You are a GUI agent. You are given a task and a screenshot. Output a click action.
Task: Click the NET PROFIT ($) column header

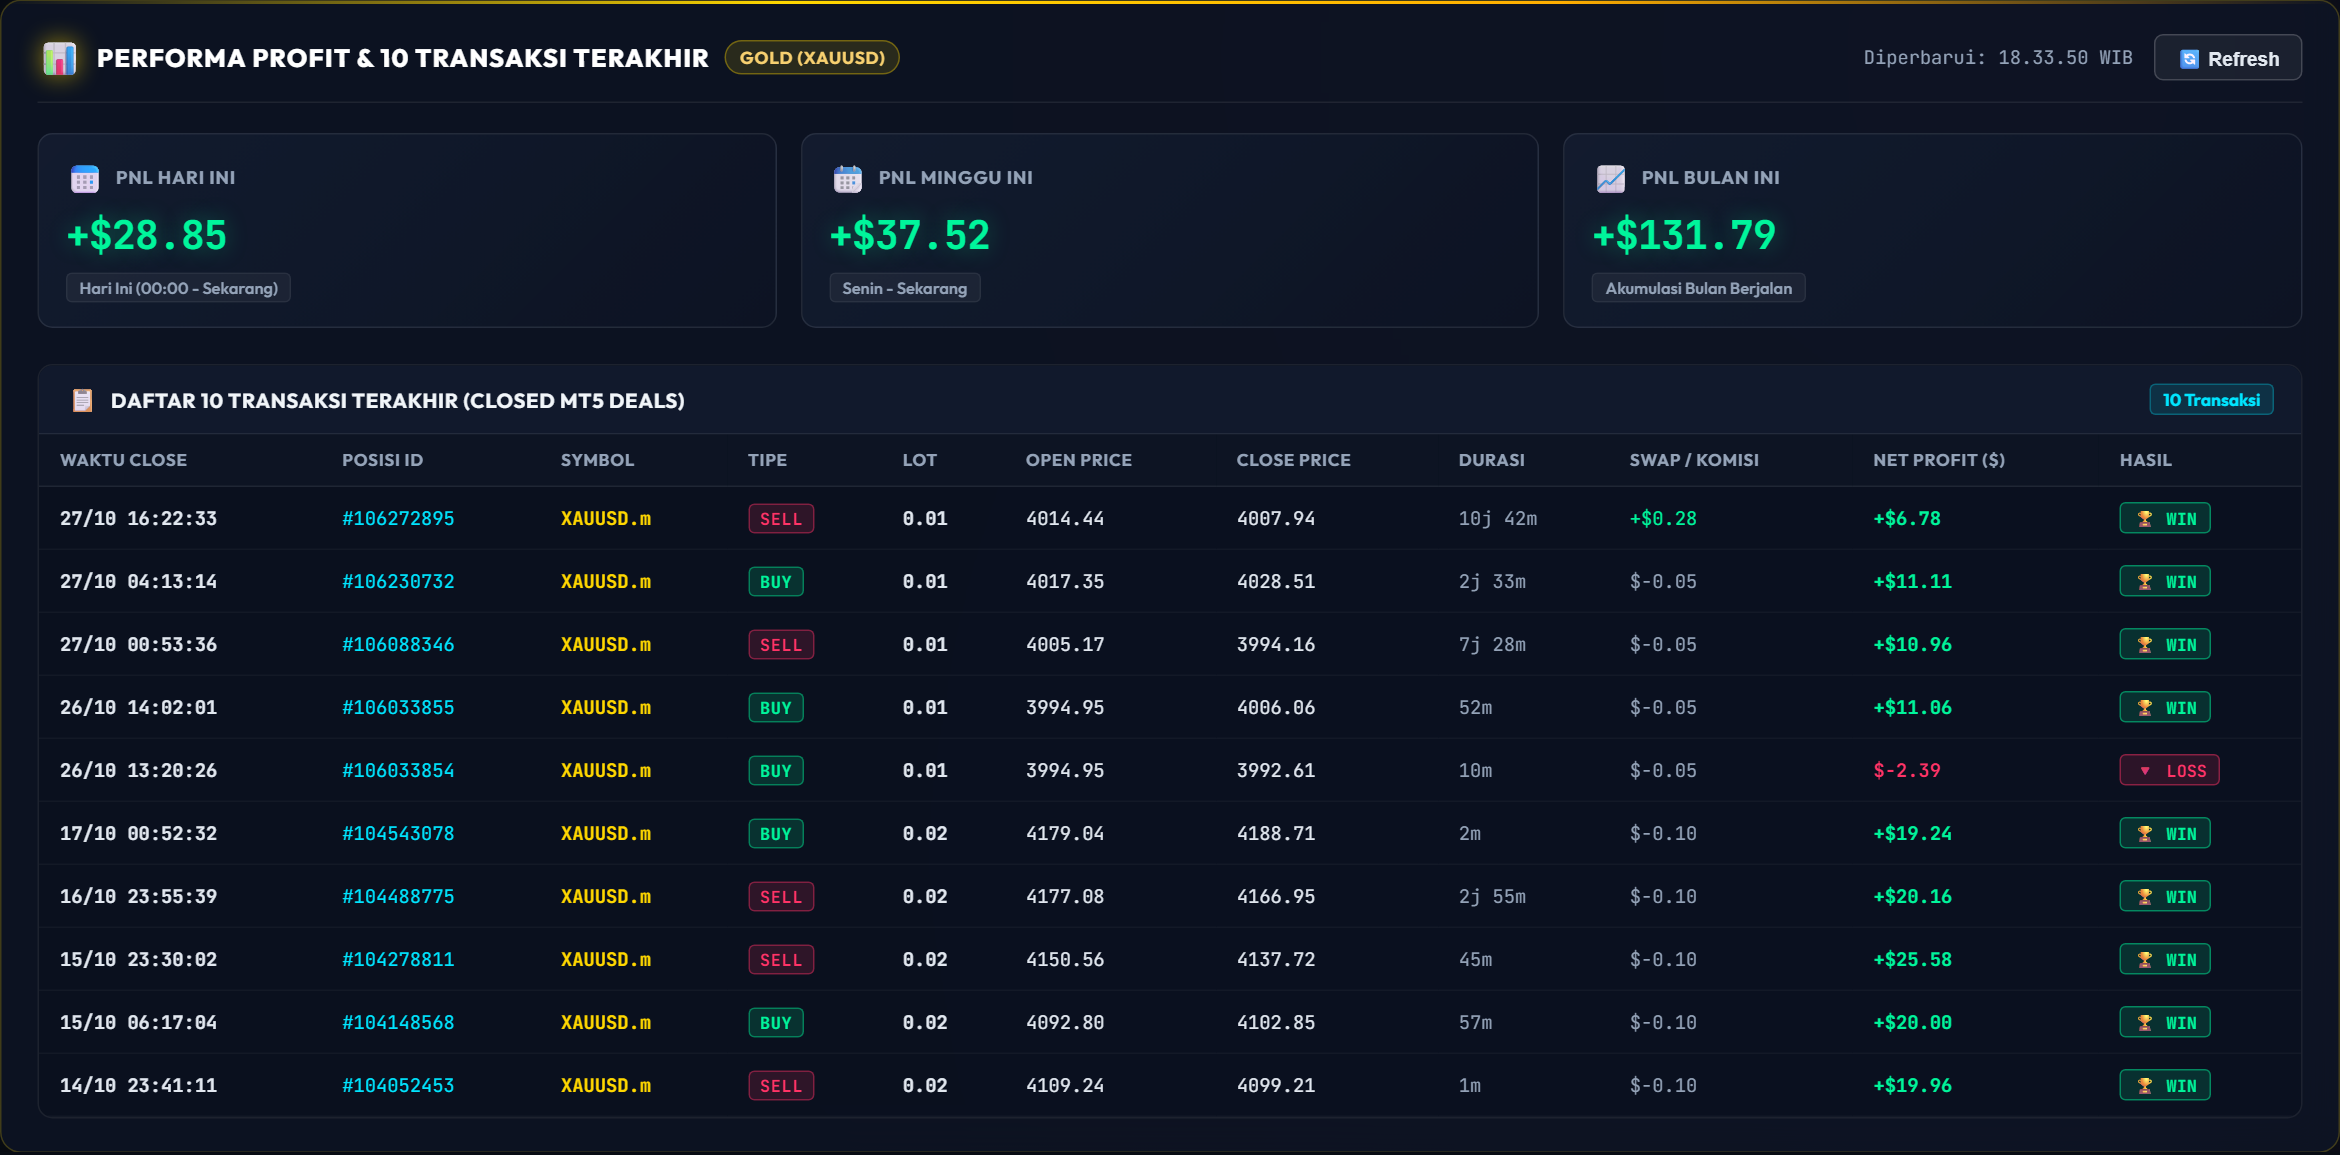[x=1939, y=460]
